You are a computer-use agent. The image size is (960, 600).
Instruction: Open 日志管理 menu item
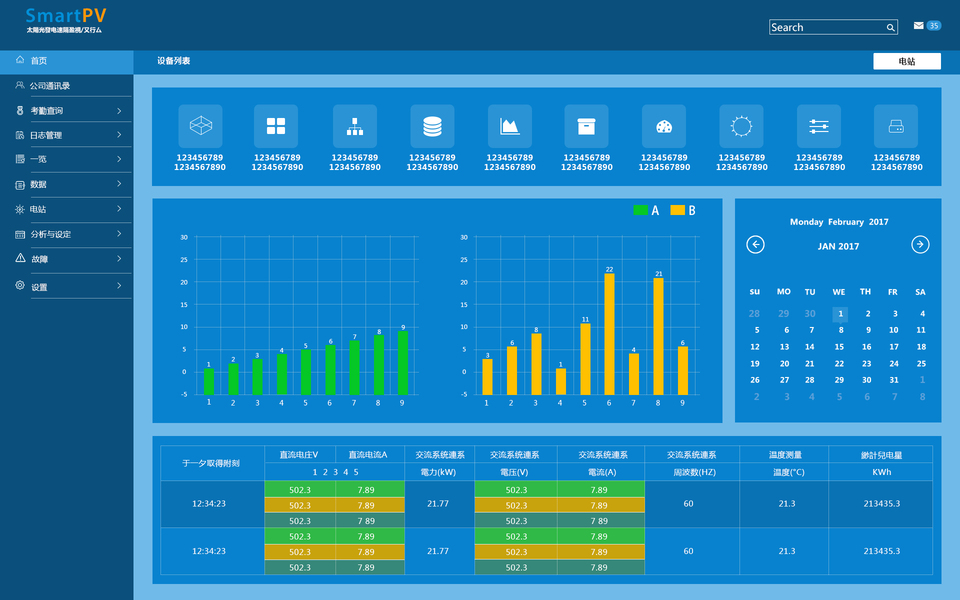(46, 135)
